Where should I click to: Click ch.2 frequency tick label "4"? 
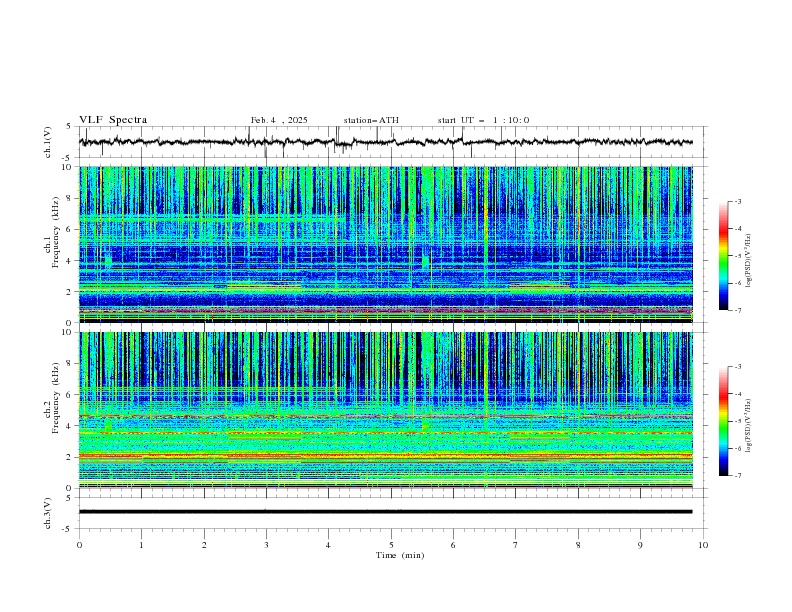click(69, 426)
